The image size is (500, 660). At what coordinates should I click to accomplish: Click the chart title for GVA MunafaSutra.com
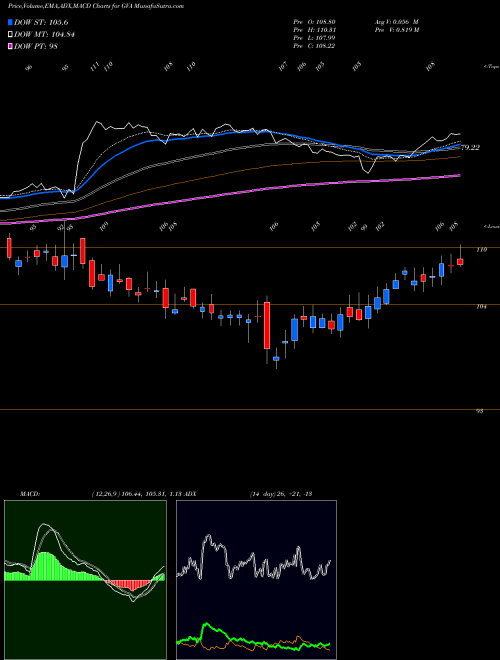[96, 6]
